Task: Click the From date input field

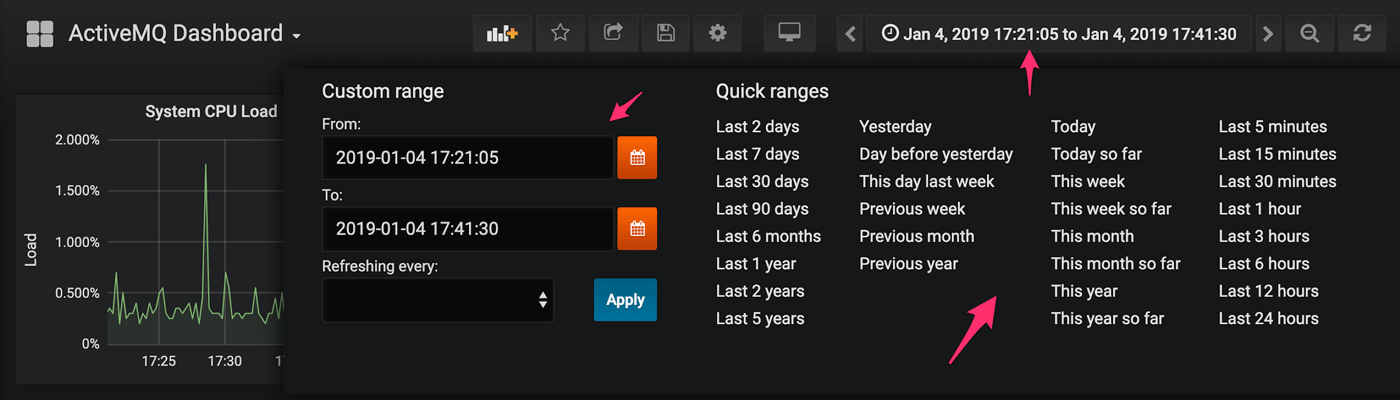Action: (468, 158)
